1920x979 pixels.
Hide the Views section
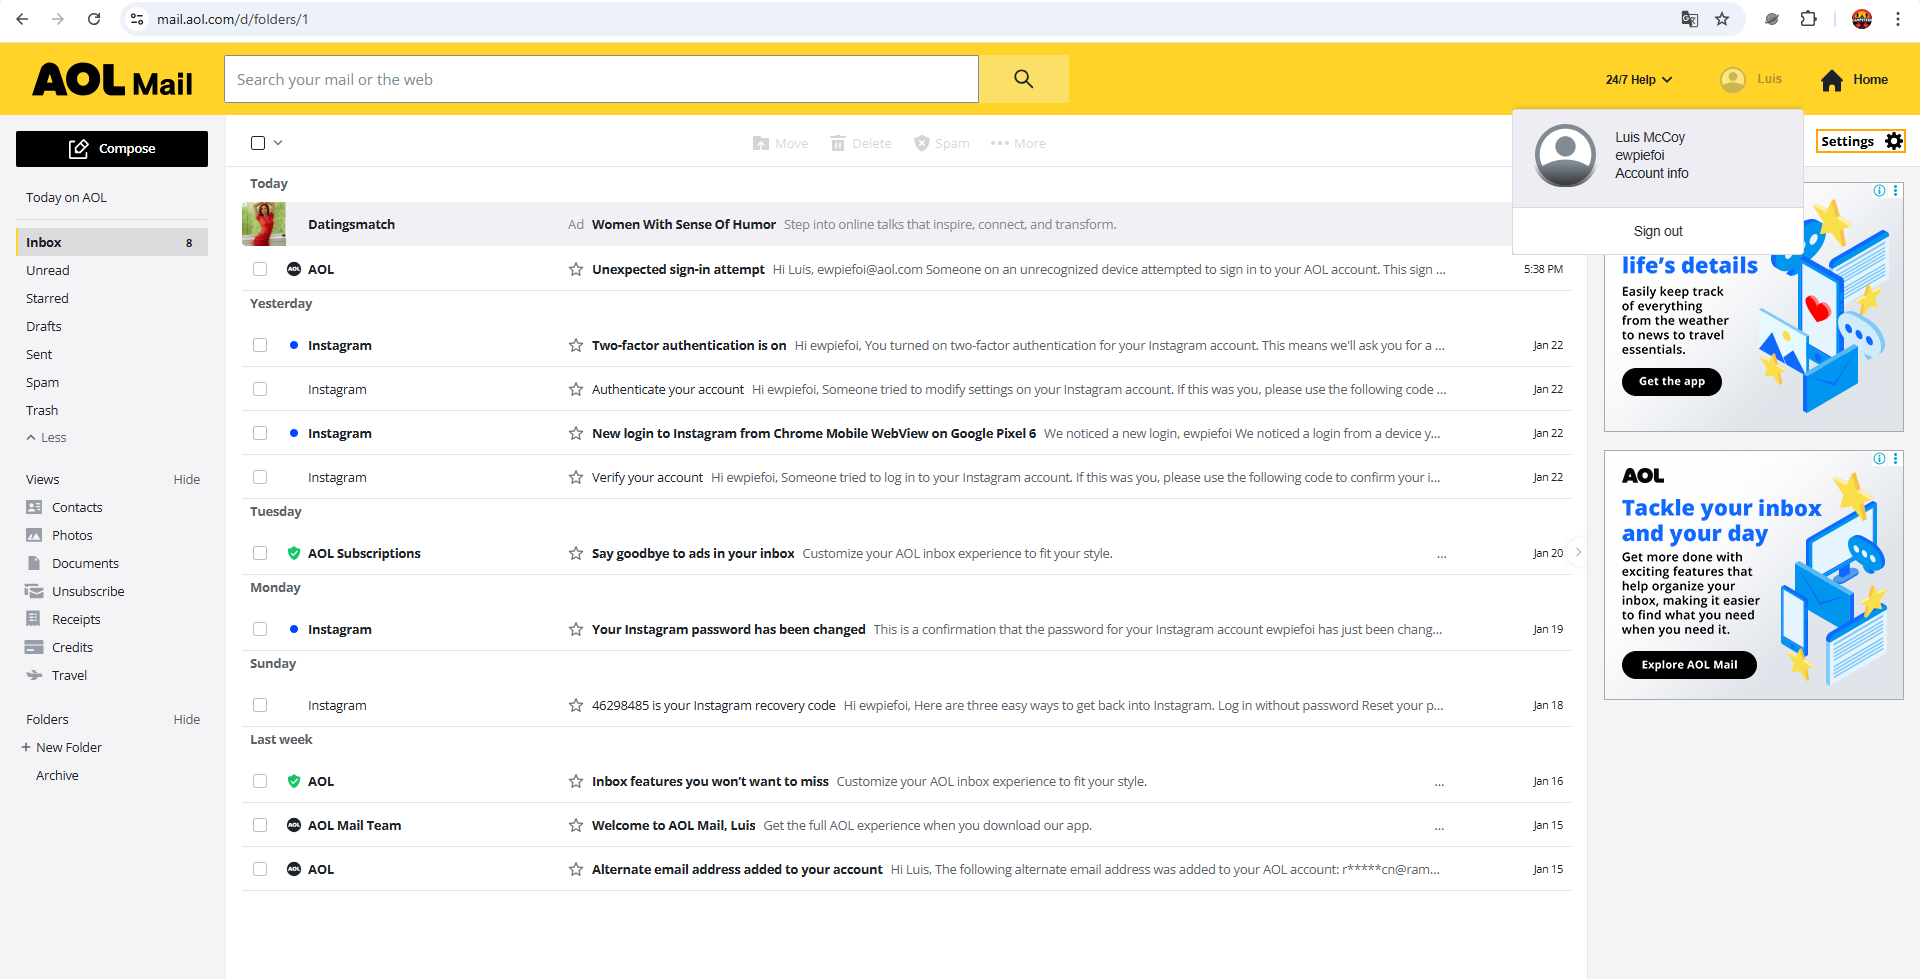point(186,480)
